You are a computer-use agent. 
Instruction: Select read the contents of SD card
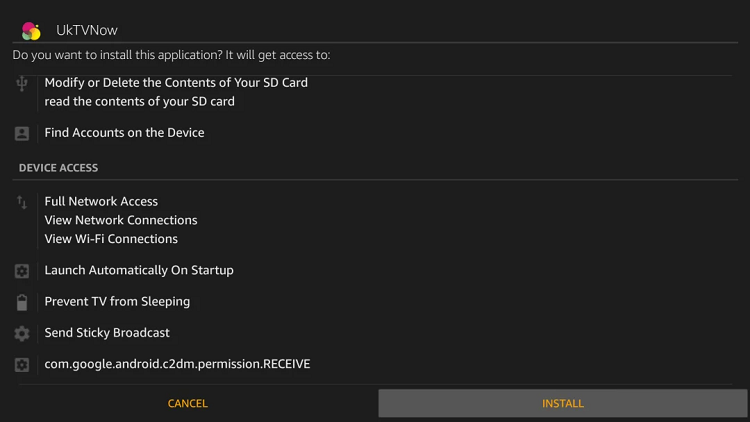tap(140, 101)
